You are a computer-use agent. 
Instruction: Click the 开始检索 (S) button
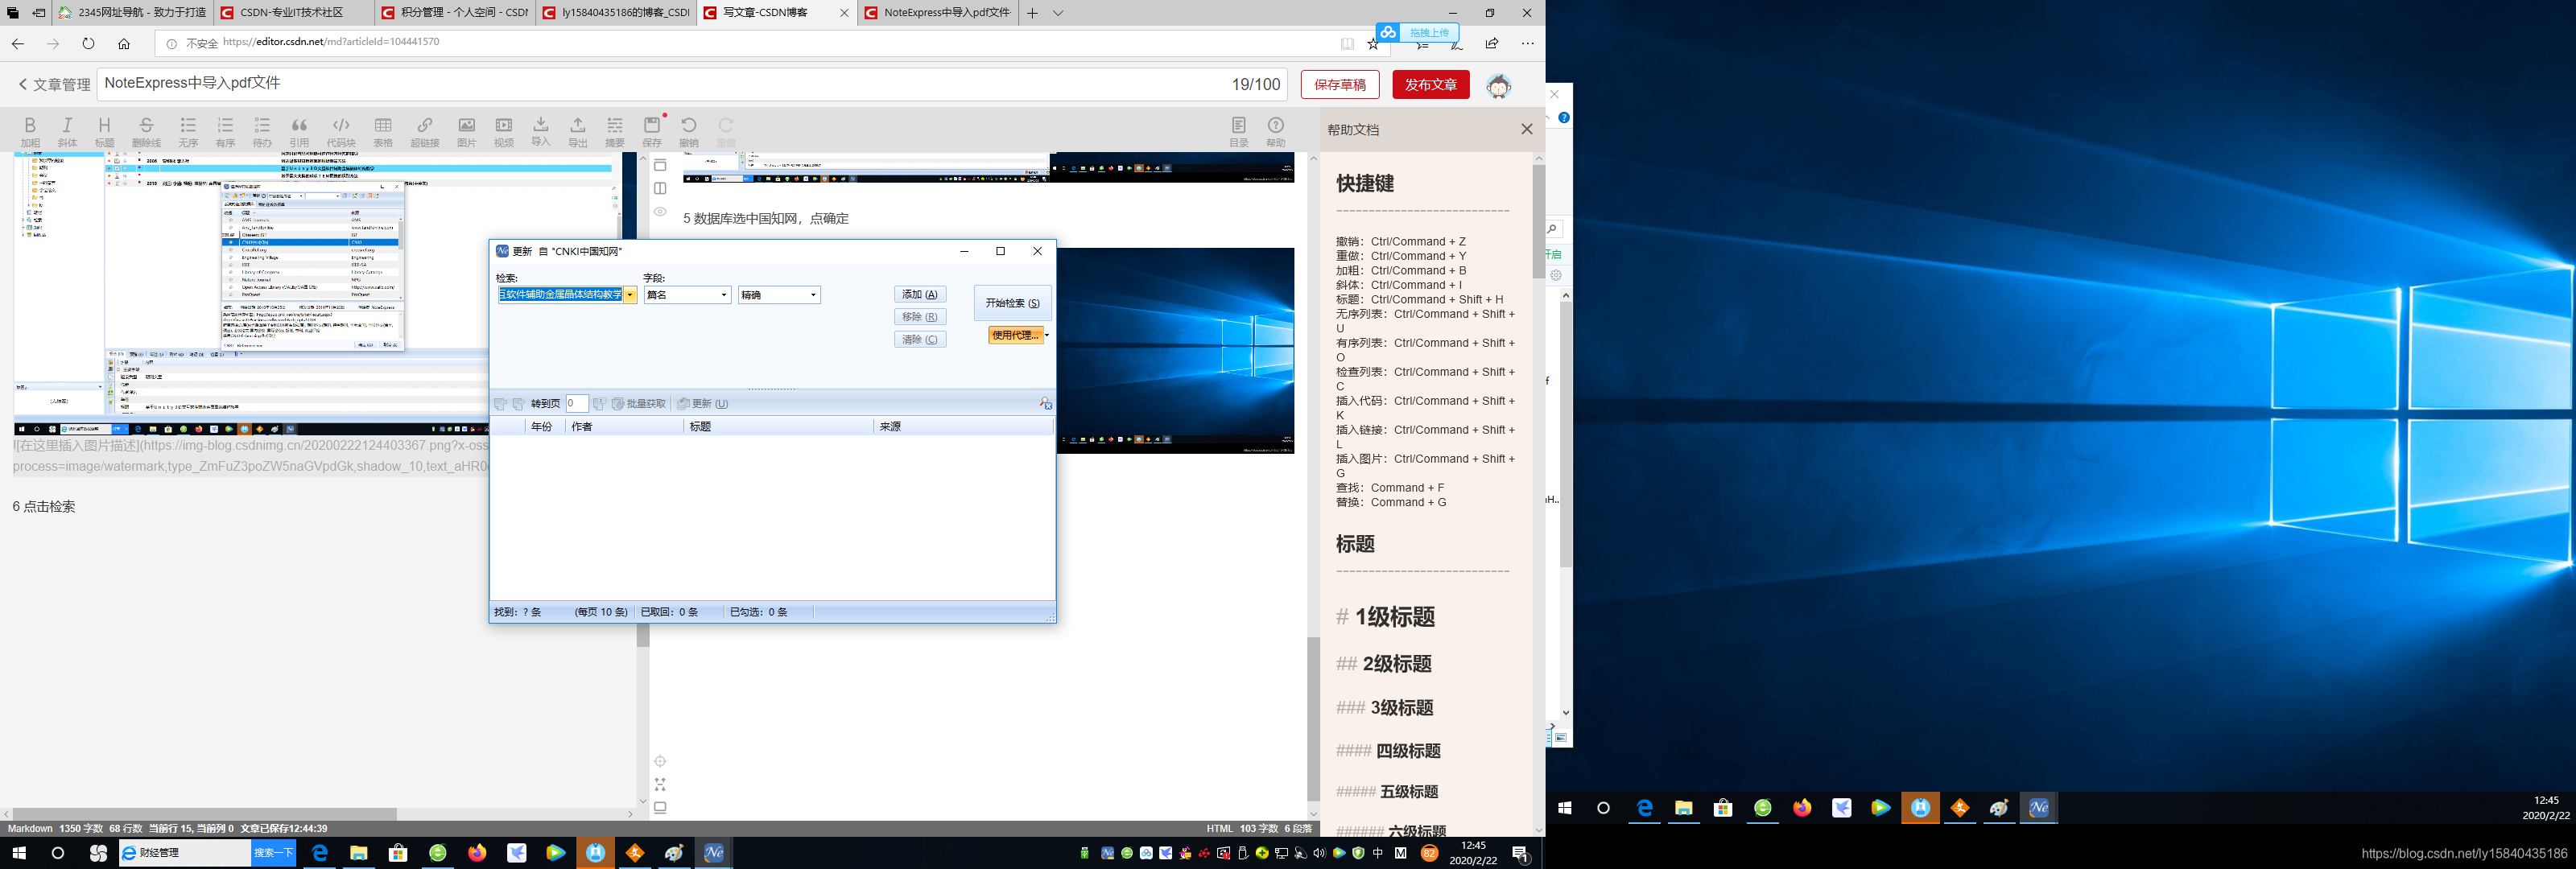[1012, 303]
